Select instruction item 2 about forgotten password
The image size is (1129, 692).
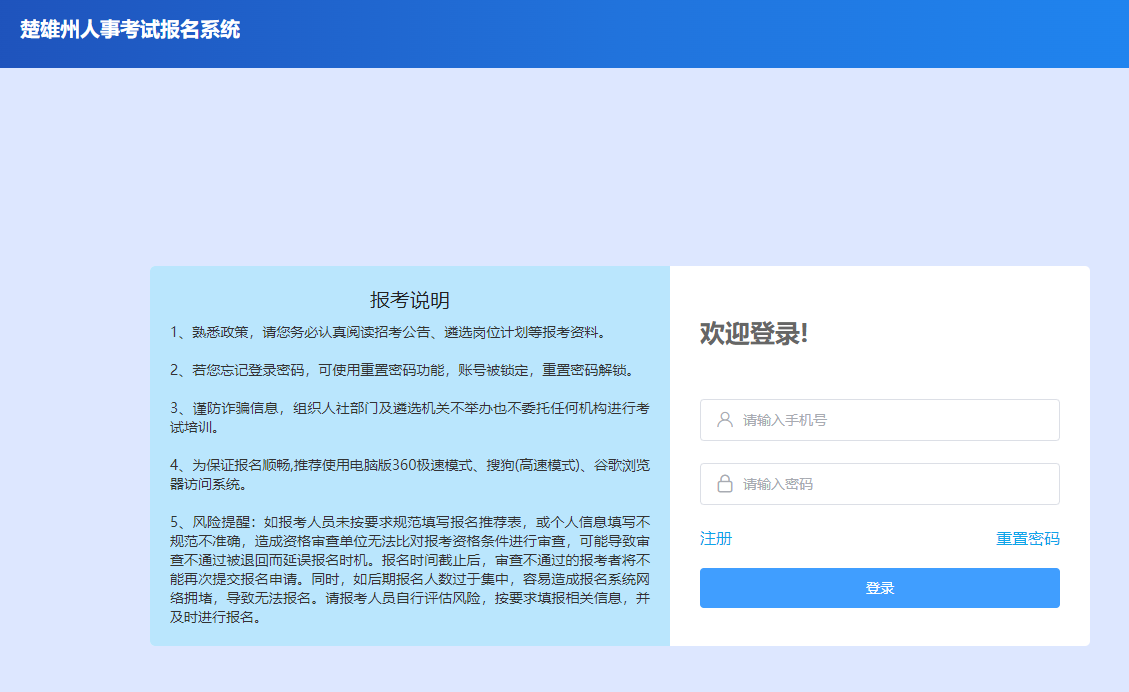pyautogui.click(x=402, y=370)
